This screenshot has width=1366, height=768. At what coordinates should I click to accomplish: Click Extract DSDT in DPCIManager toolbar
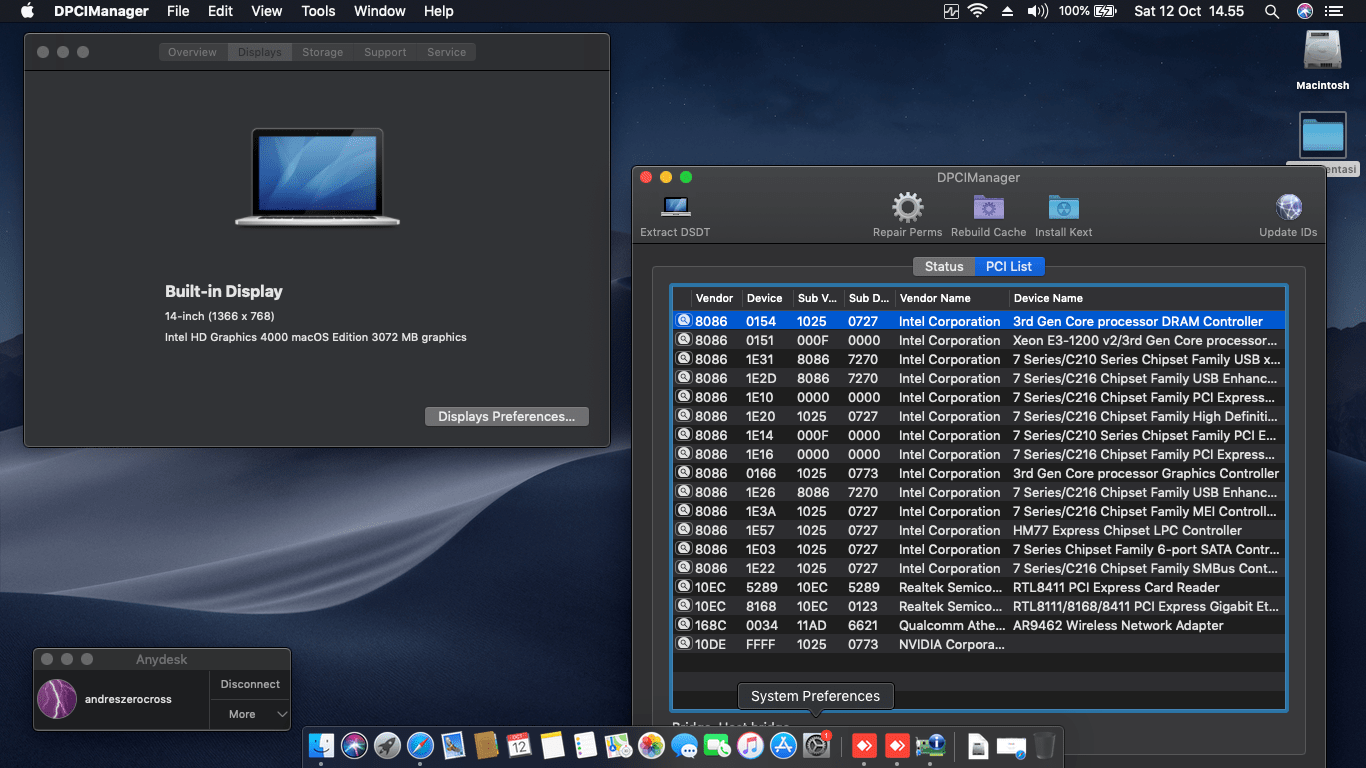[675, 215]
